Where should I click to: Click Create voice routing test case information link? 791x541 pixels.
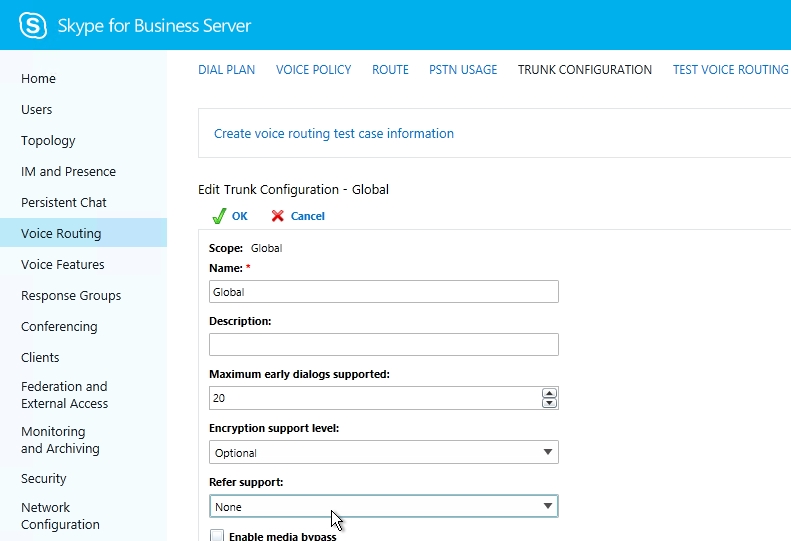pyautogui.click(x=334, y=133)
